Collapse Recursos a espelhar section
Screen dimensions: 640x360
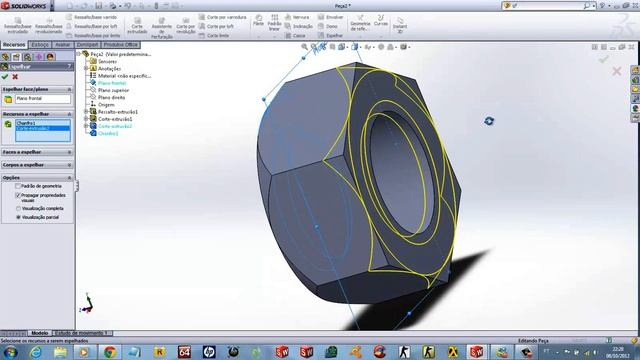pos(69,114)
